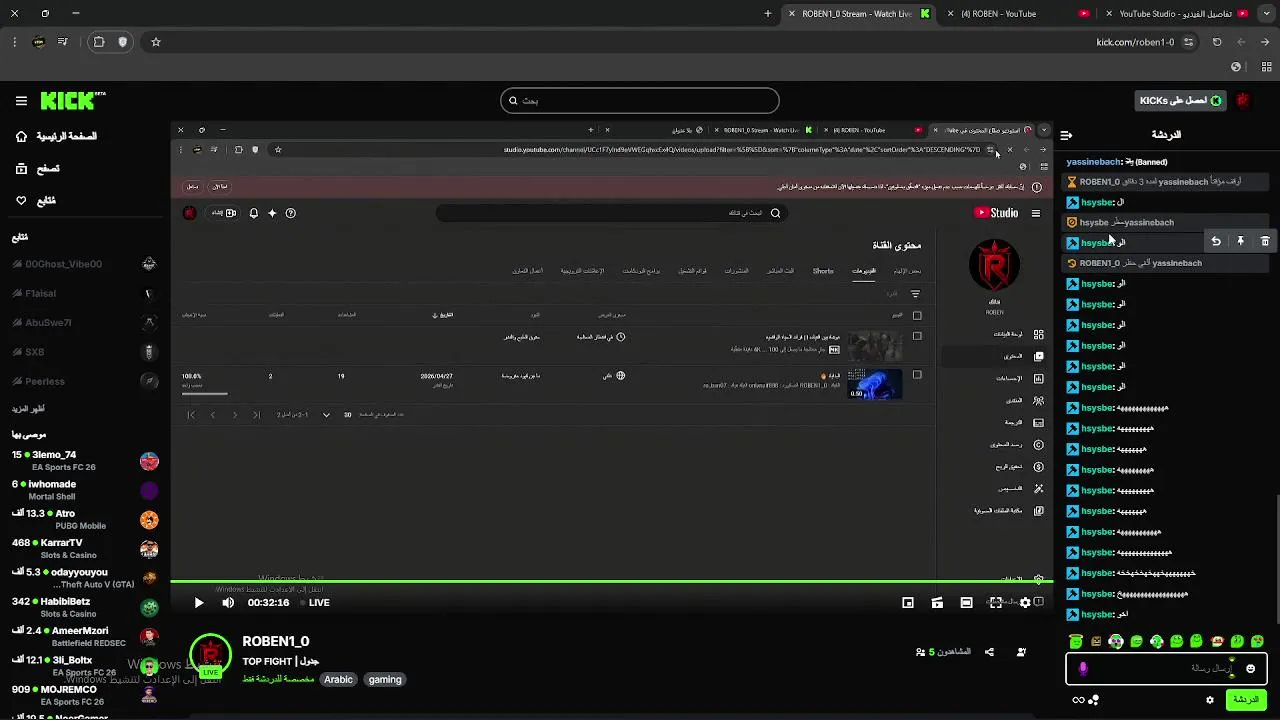The width and height of the screenshot is (1280, 720).
Task: Focus the Kick search field
Action: click(640, 101)
